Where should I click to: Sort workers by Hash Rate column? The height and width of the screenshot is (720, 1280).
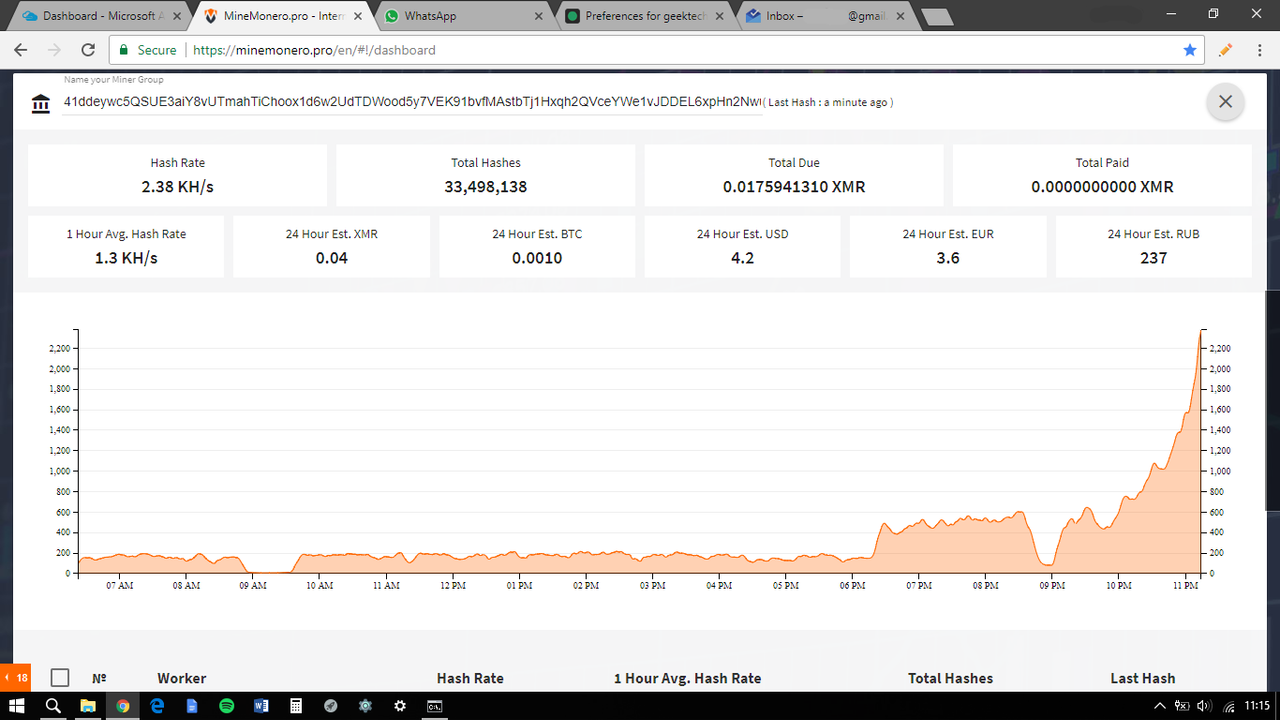[470, 678]
